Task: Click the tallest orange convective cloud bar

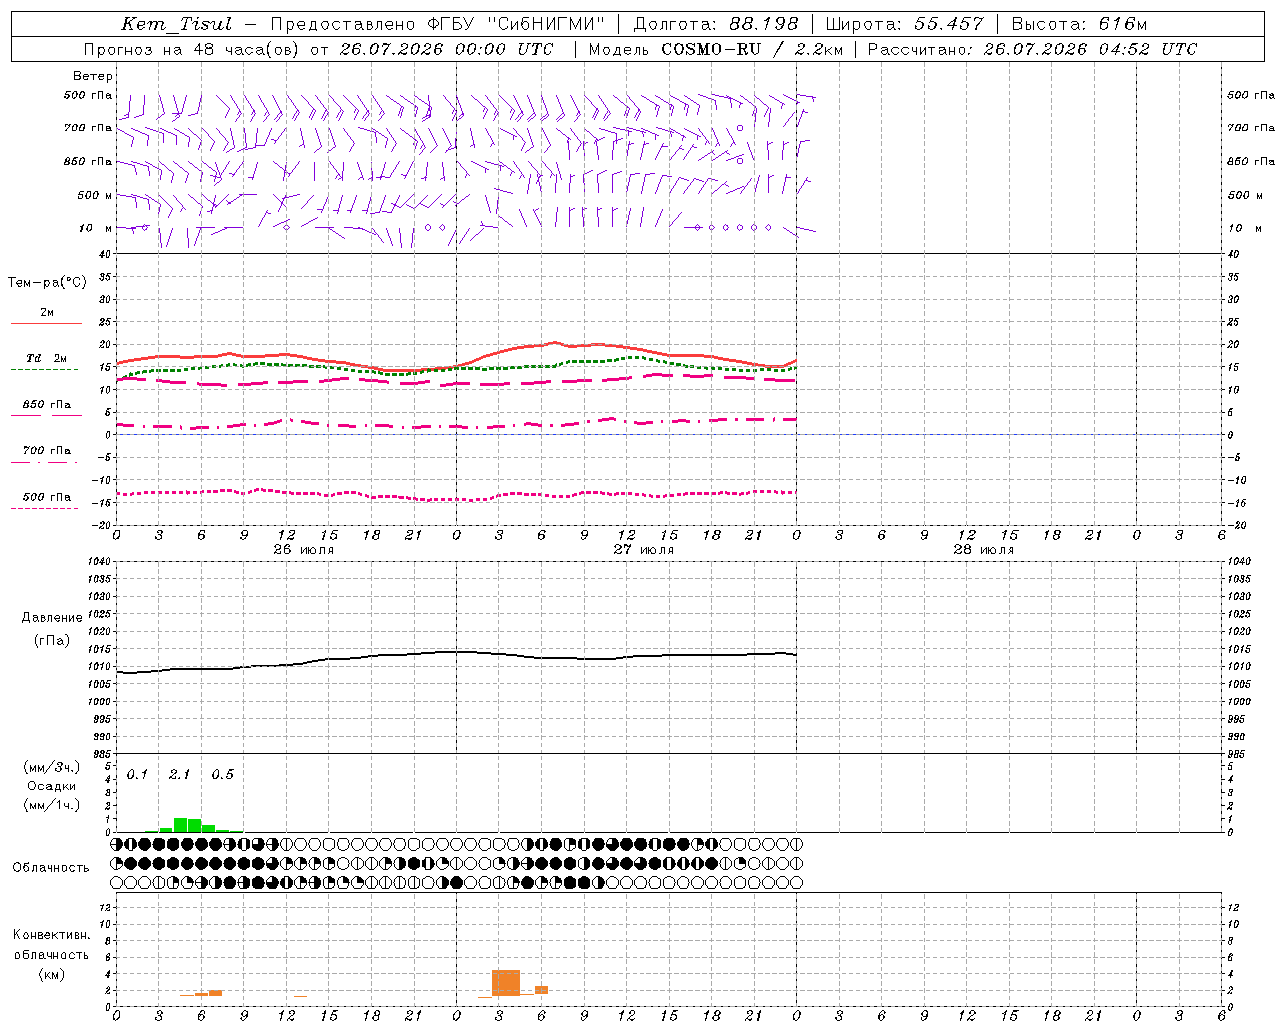Action: click(506, 982)
